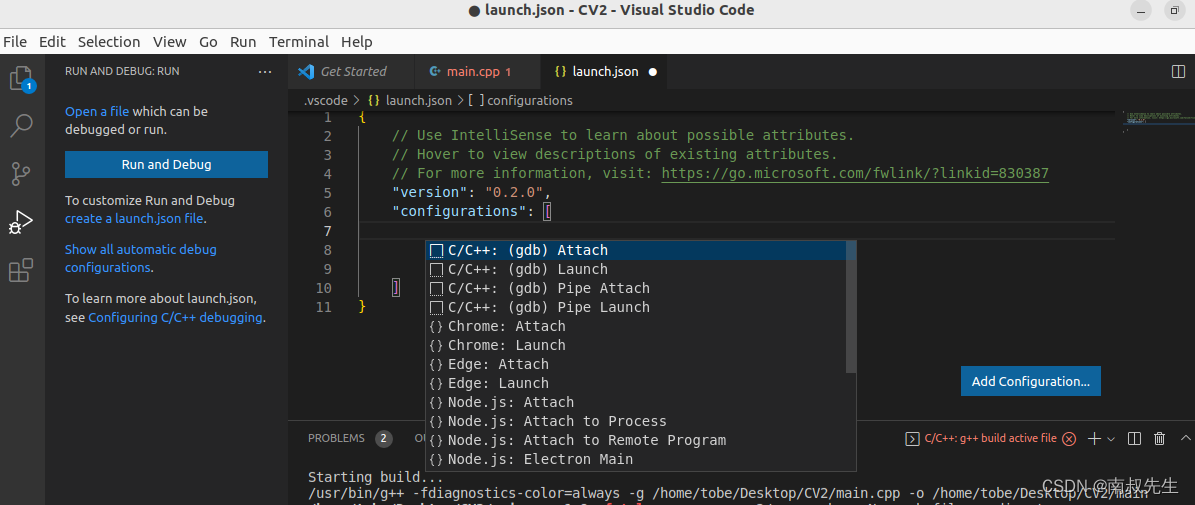Open the Explorer view in activity bar
This screenshot has height=505, width=1195.
coord(21,79)
